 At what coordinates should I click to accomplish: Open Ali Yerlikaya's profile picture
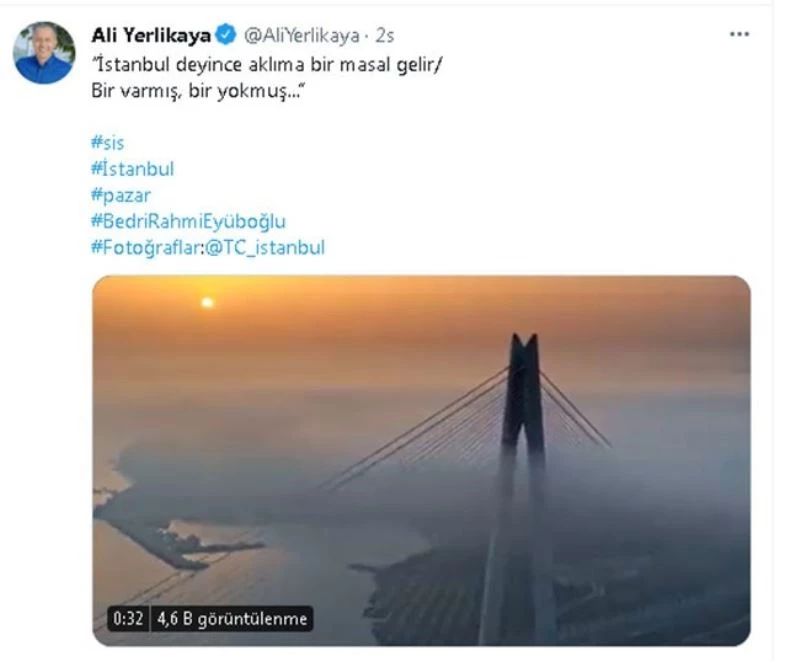(x=43, y=53)
